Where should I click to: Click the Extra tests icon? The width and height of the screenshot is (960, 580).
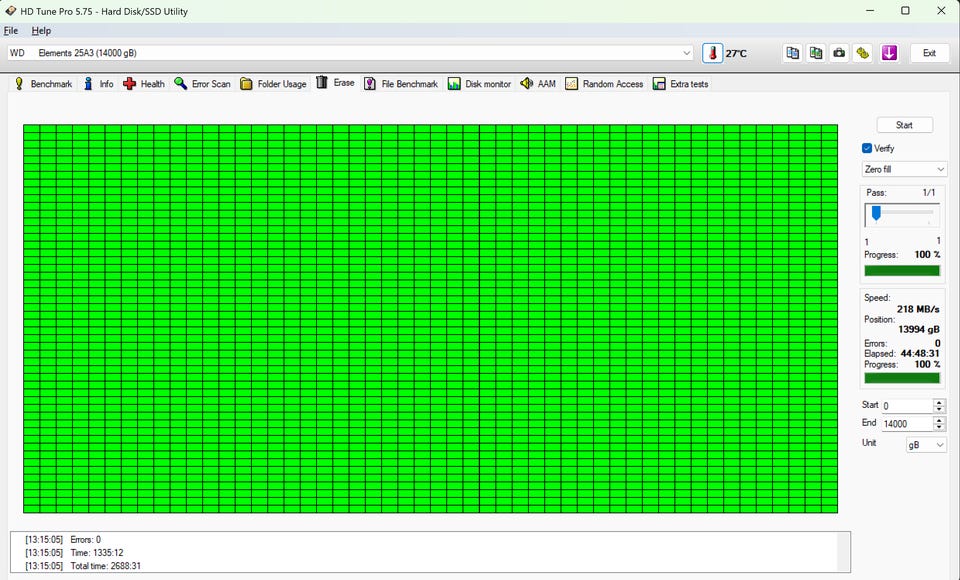pyautogui.click(x=659, y=84)
